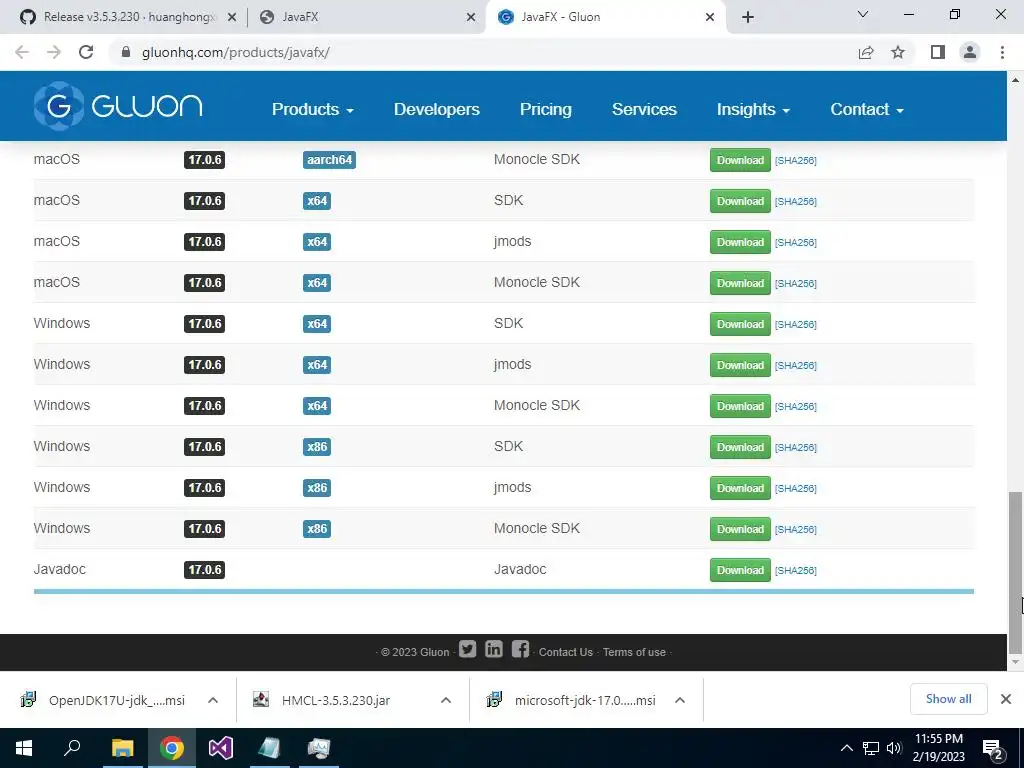Go to Services page
This screenshot has width=1024, height=768.
point(644,109)
